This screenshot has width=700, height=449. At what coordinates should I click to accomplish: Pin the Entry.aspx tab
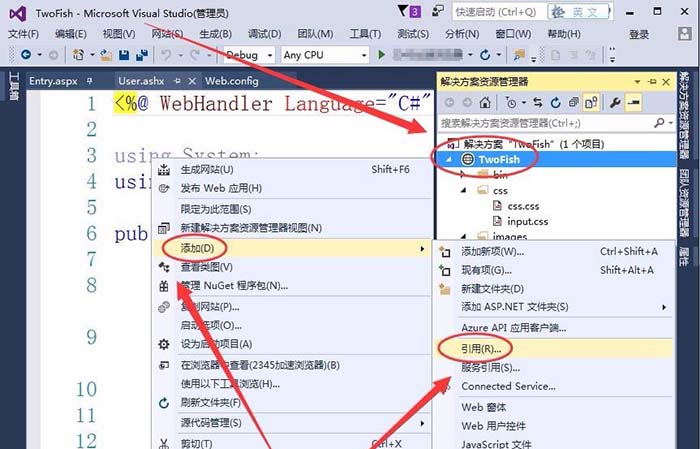tap(90, 81)
